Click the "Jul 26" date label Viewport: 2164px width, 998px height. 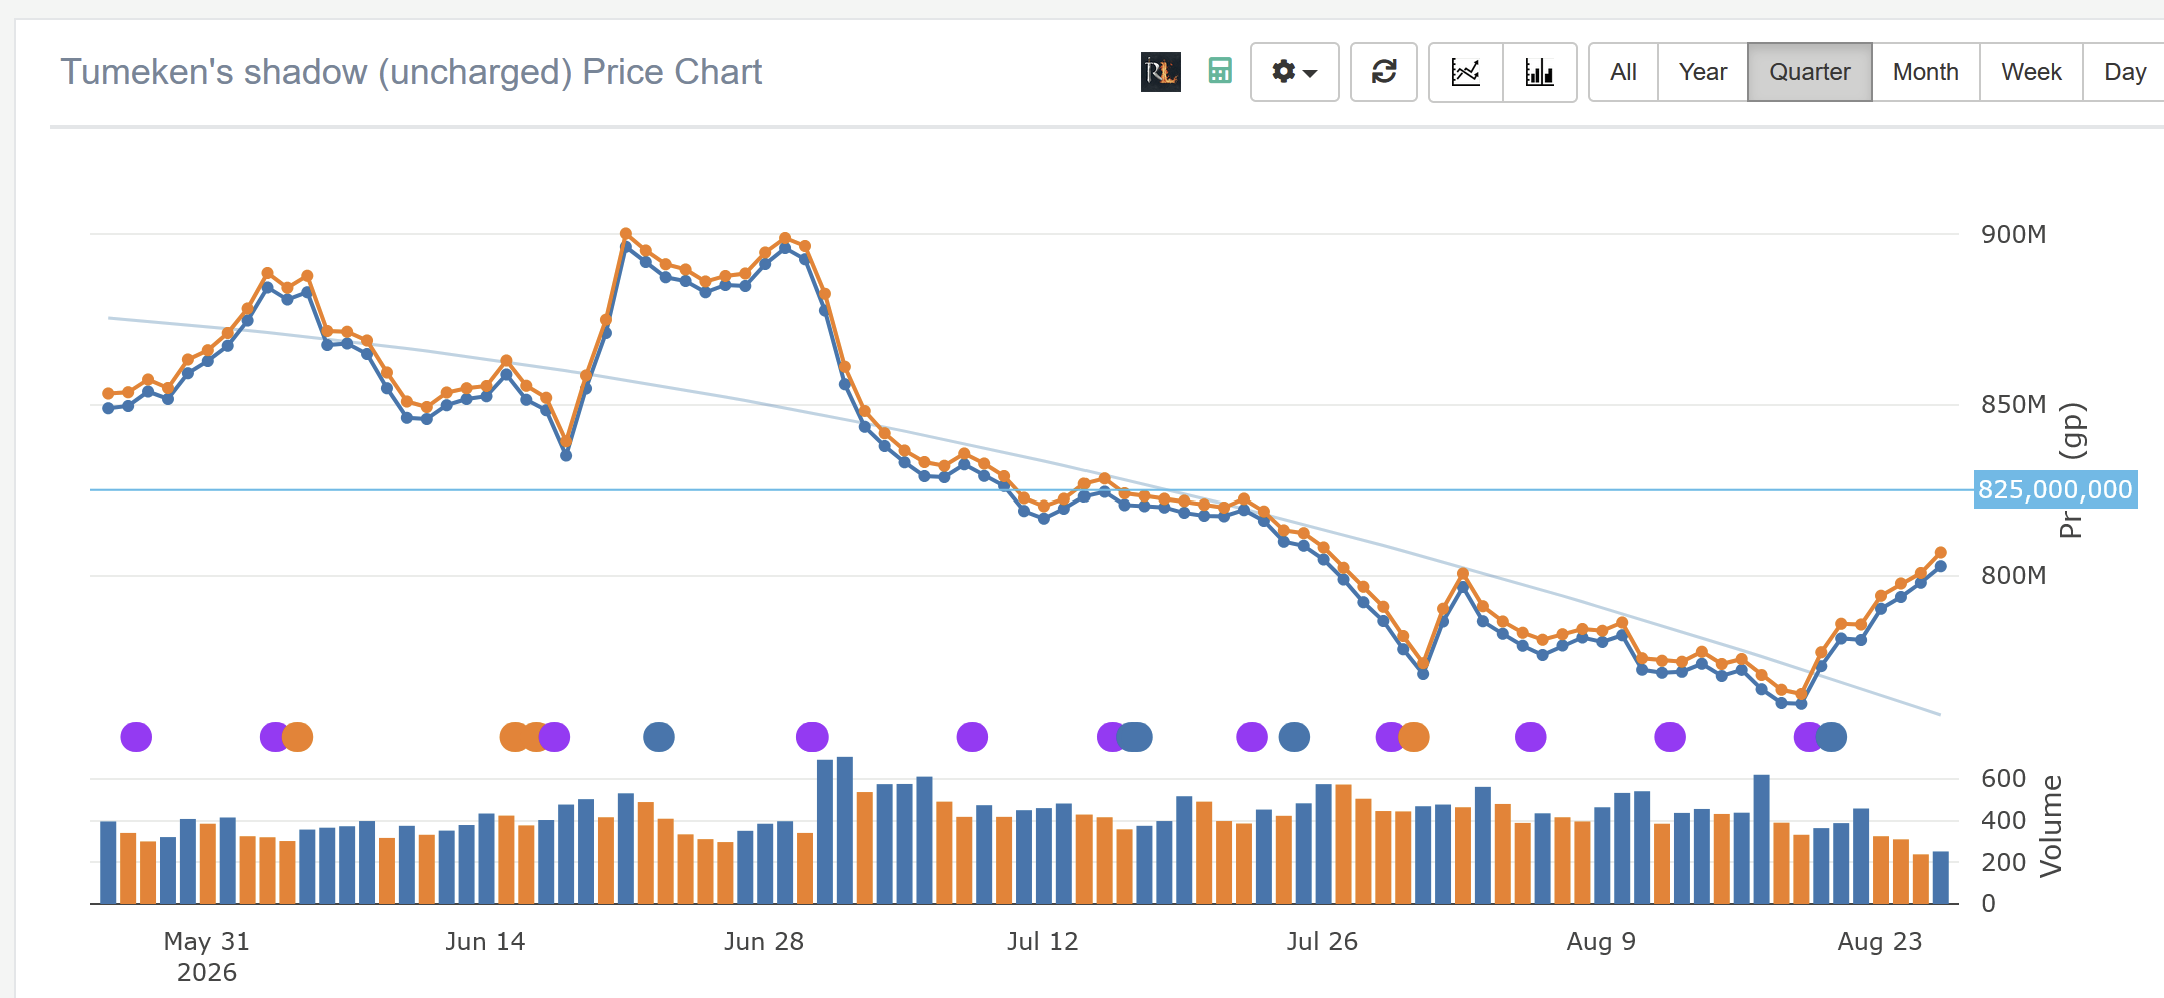coord(1322,941)
